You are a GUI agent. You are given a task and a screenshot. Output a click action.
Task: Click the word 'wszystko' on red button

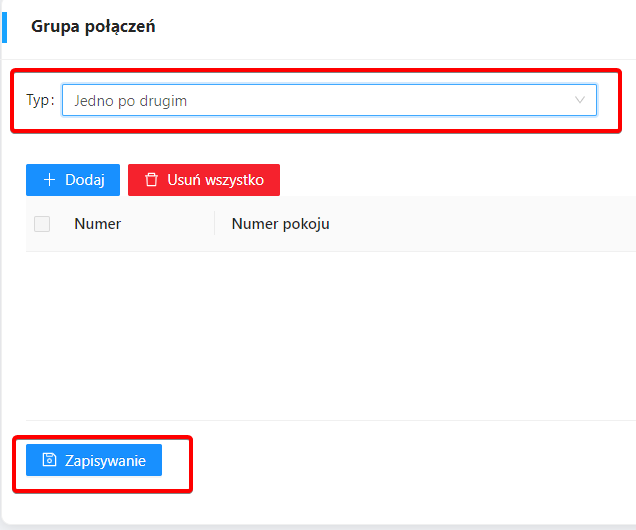234,180
